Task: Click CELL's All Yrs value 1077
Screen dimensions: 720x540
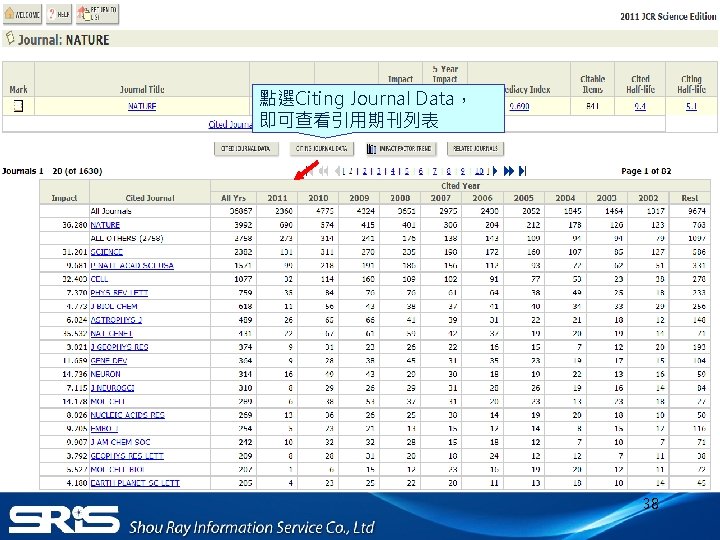Action: (243, 279)
